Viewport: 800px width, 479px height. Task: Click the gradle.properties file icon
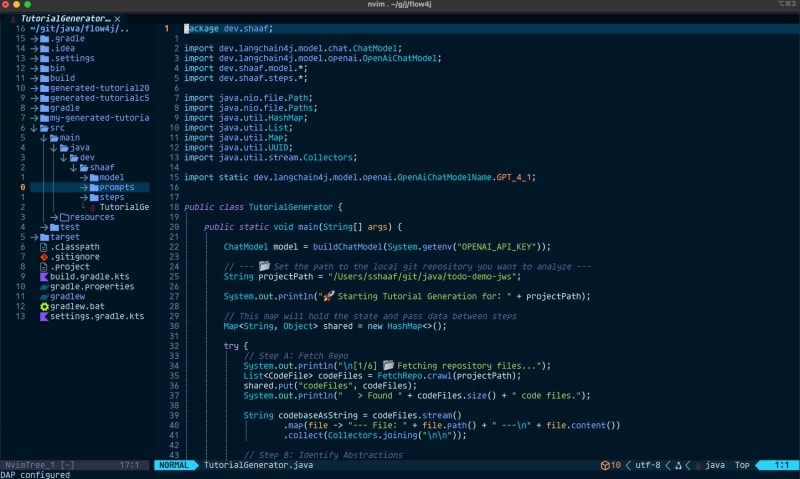click(x=44, y=286)
